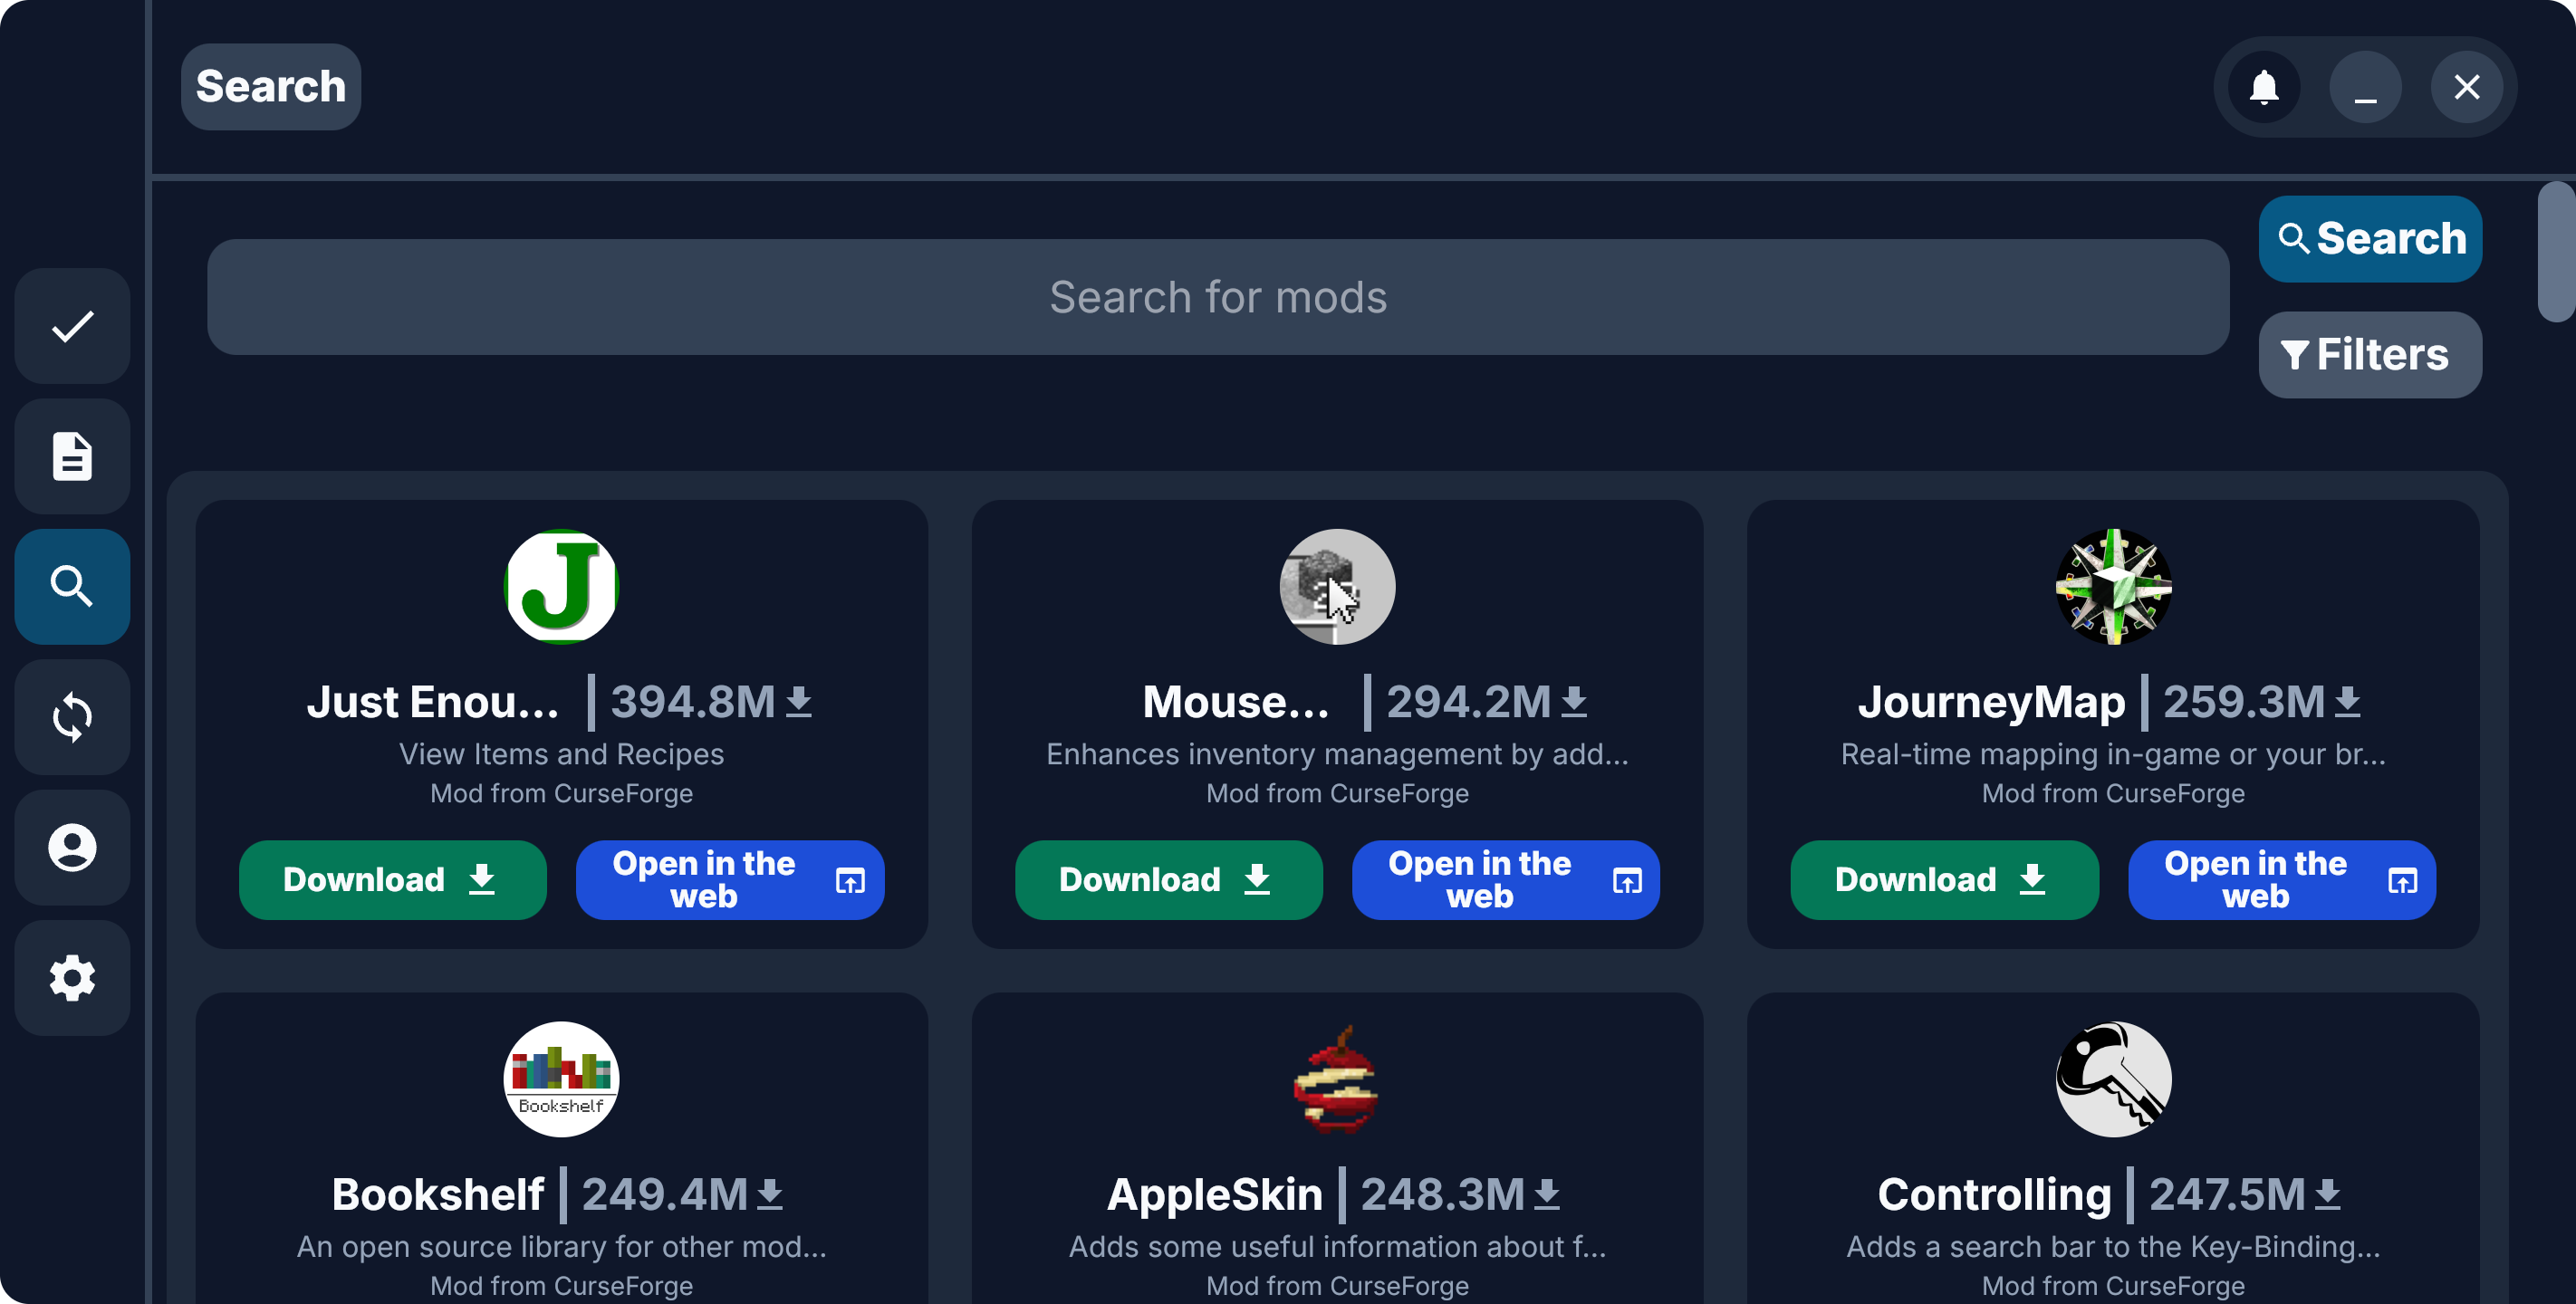
Task: Click the Controlling mod title
Action: (x=1994, y=1194)
